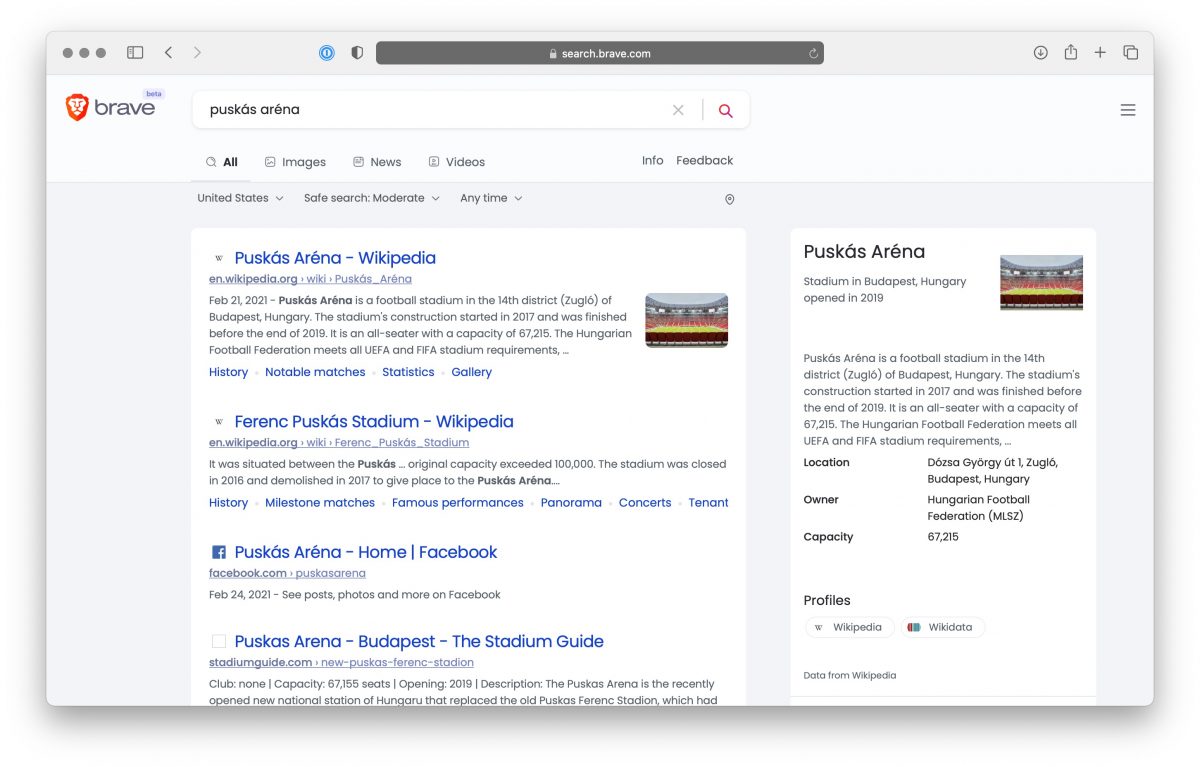
Task: Open Safari sidebar panel icon
Action: (135, 53)
